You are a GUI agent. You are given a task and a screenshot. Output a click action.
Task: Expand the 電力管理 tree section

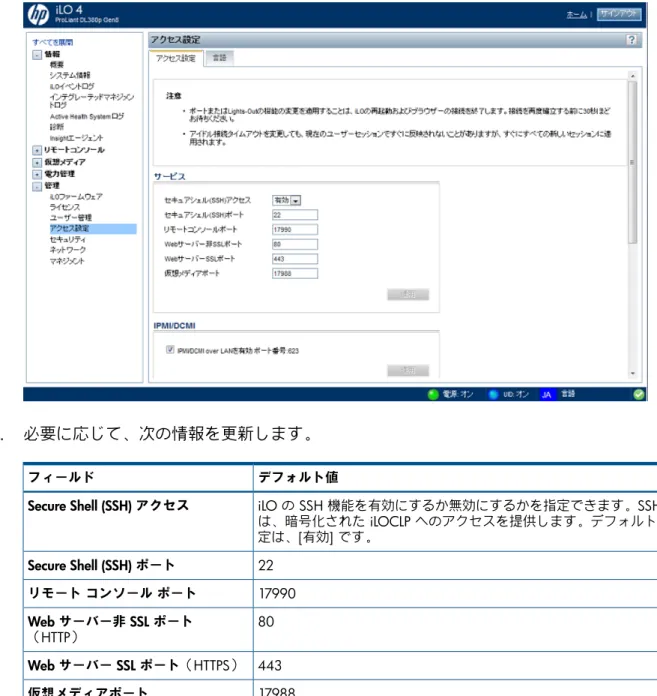(37, 174)
